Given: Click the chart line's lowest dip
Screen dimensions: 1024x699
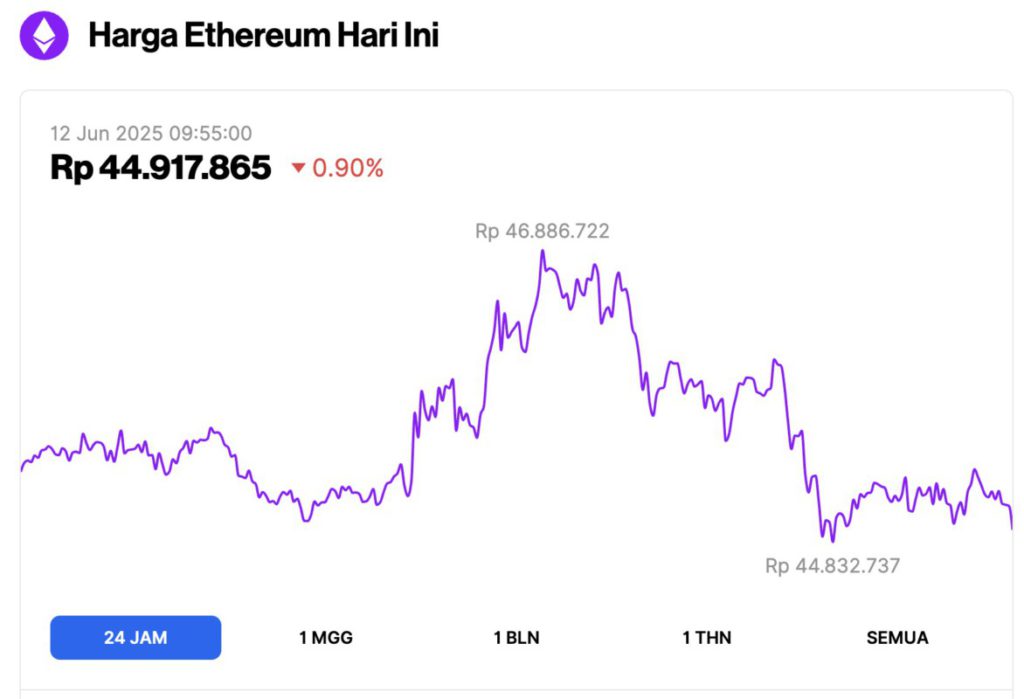Looking at the screenshot, I should (832, 540).
